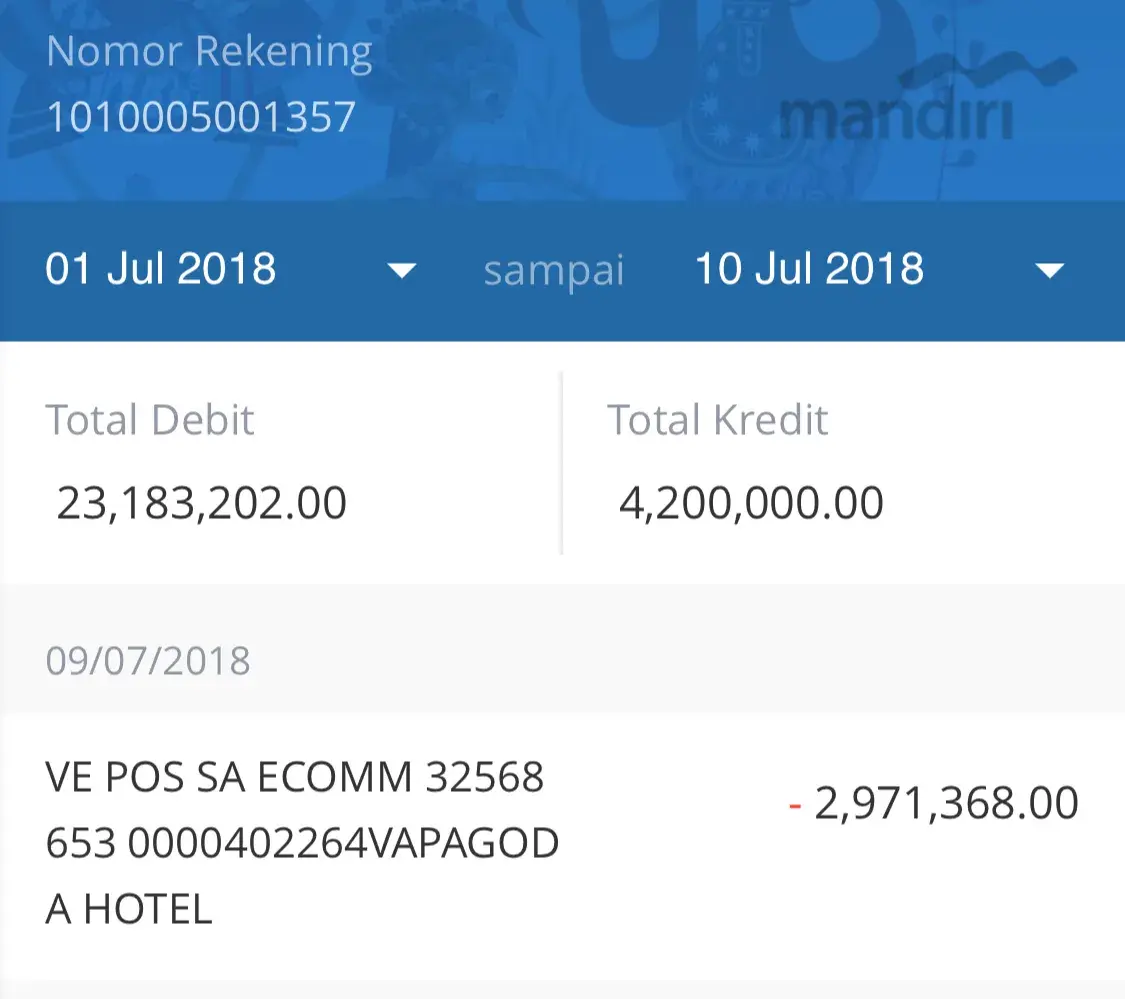Tap the 10 Jul 2018 end date
The height and width of the screenshot is (999, 1125).
click(x=809, y=270)
